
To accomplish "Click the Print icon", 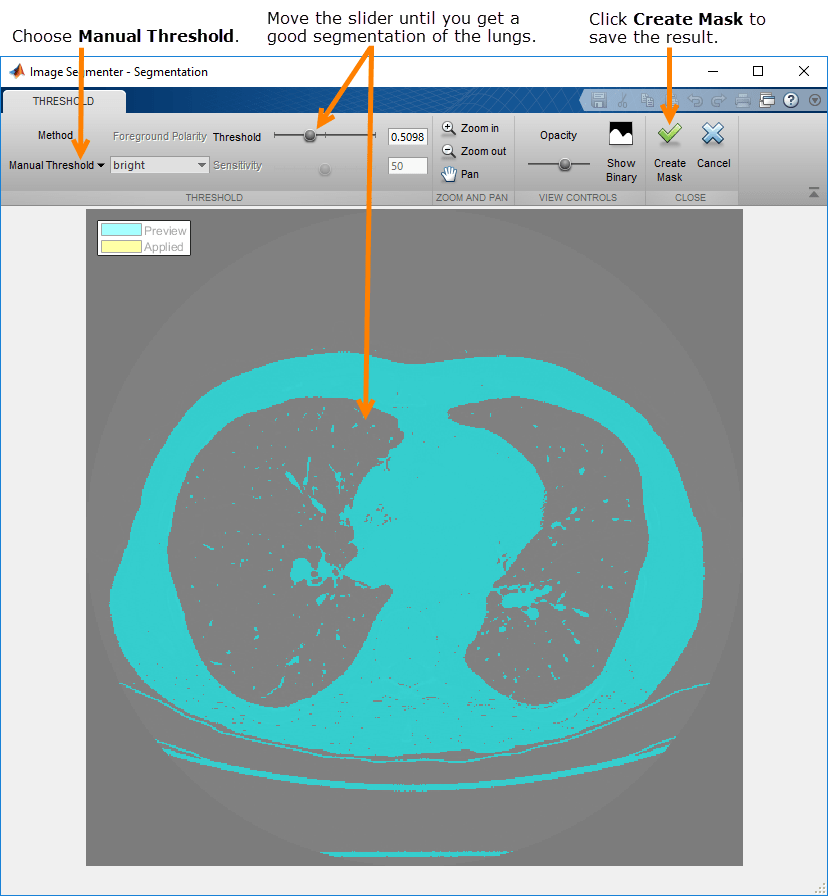I will point(742,101).
